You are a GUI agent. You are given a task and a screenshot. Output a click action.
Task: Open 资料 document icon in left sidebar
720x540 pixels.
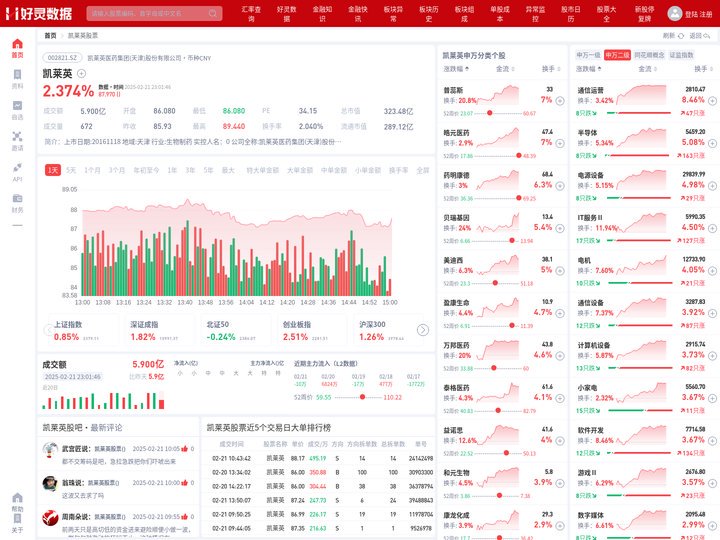[17, 74]
